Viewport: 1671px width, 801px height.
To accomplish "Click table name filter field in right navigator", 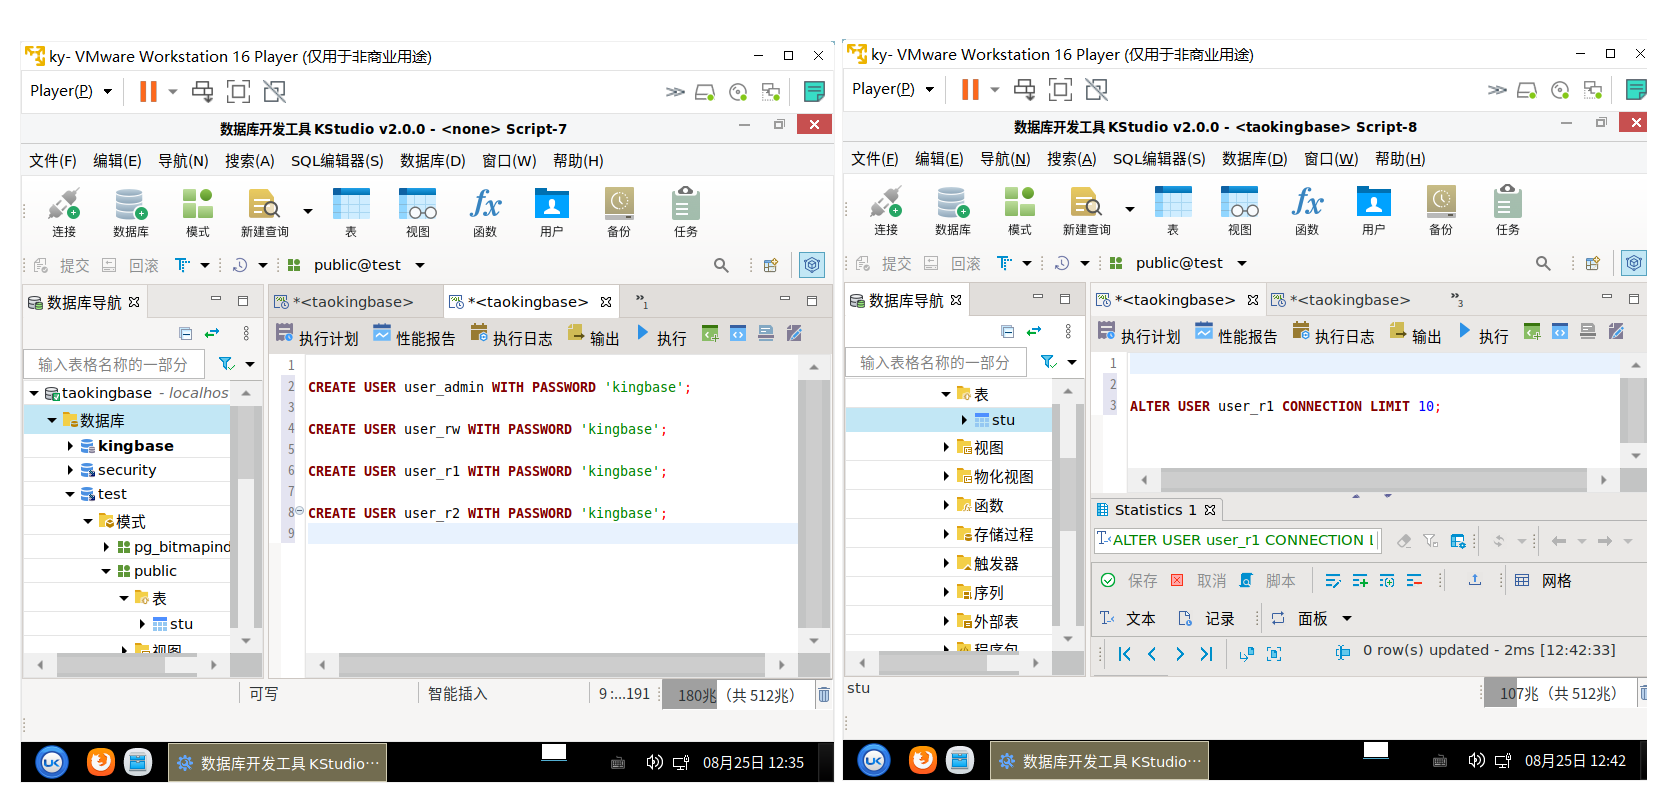I will (935, 362).
